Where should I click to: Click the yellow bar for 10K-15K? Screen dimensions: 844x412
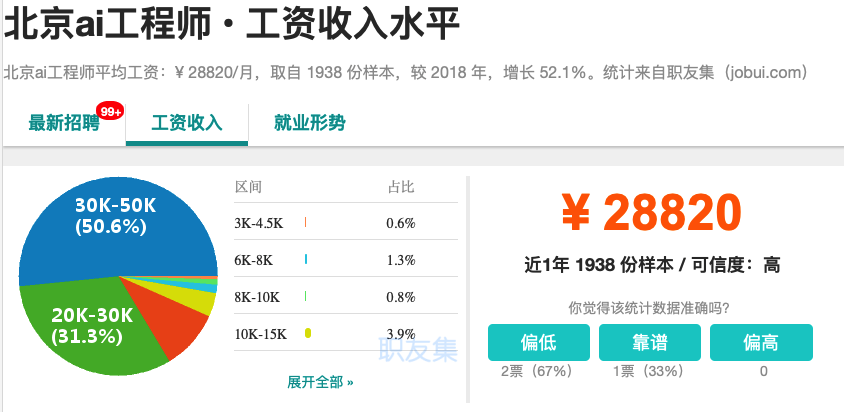coord(308,333)
